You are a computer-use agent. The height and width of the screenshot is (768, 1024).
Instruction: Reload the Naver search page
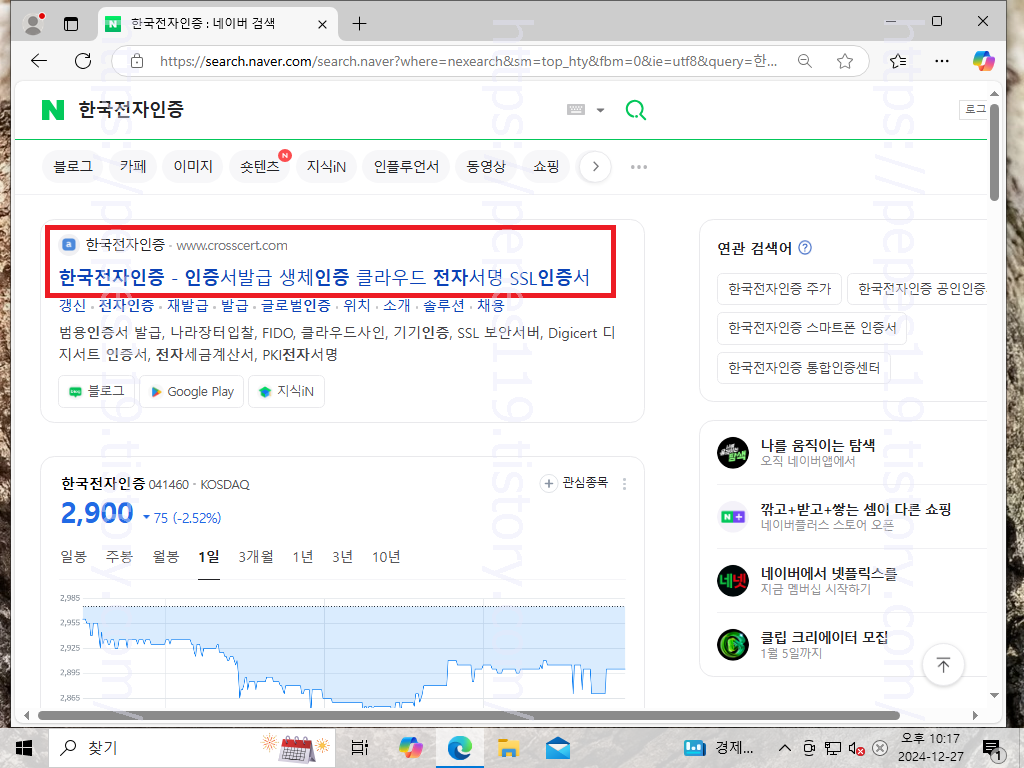pyautogui.click(x=83, y=61)
